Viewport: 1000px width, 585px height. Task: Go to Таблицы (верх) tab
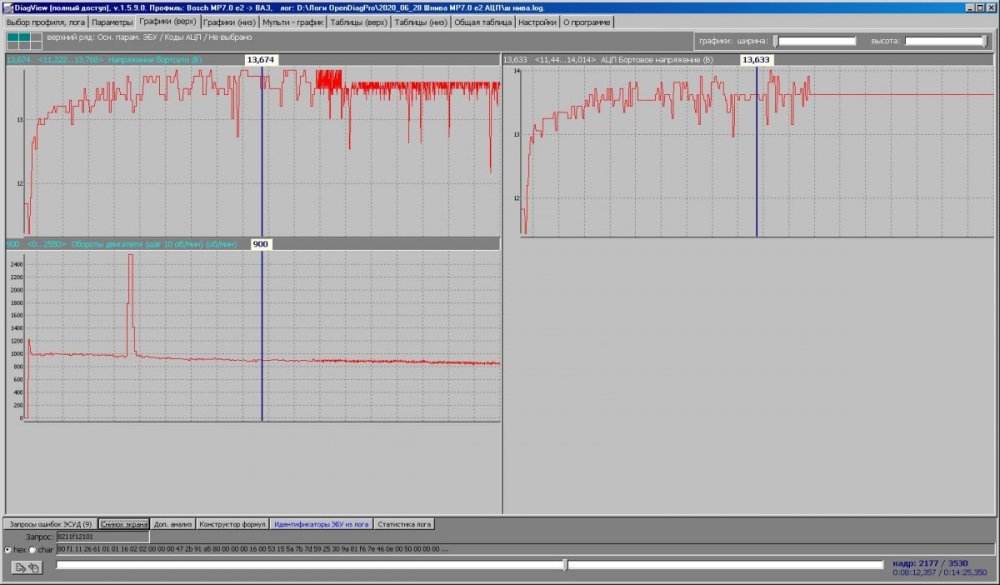[x=359, y=22]
